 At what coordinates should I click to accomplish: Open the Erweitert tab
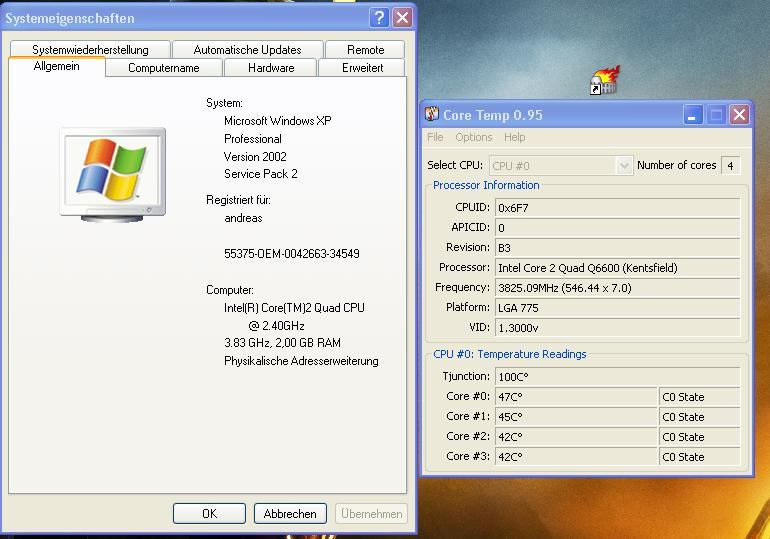[x=362, y=68]
